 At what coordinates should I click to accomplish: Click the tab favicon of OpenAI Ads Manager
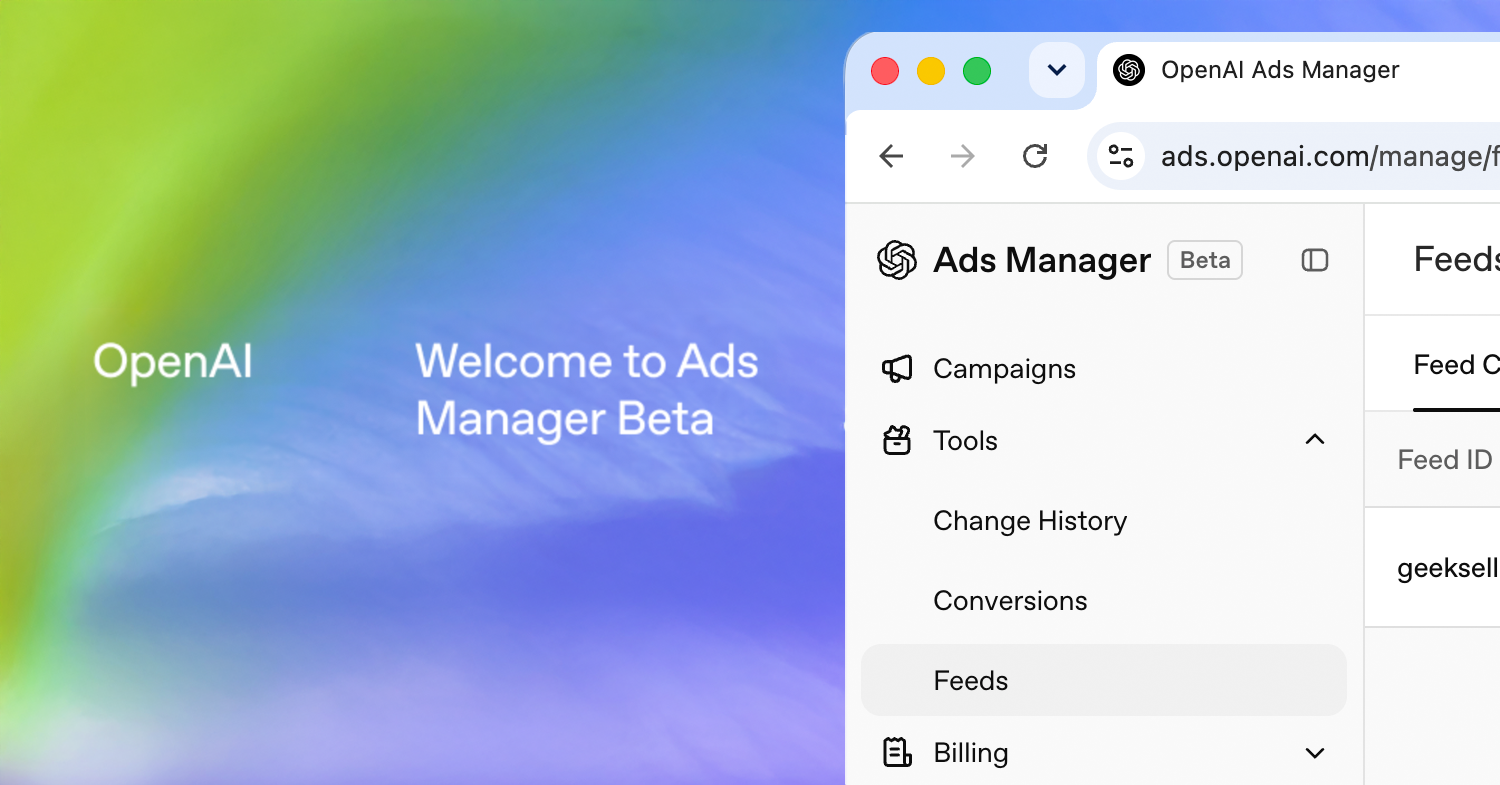tap(1129, 70)
